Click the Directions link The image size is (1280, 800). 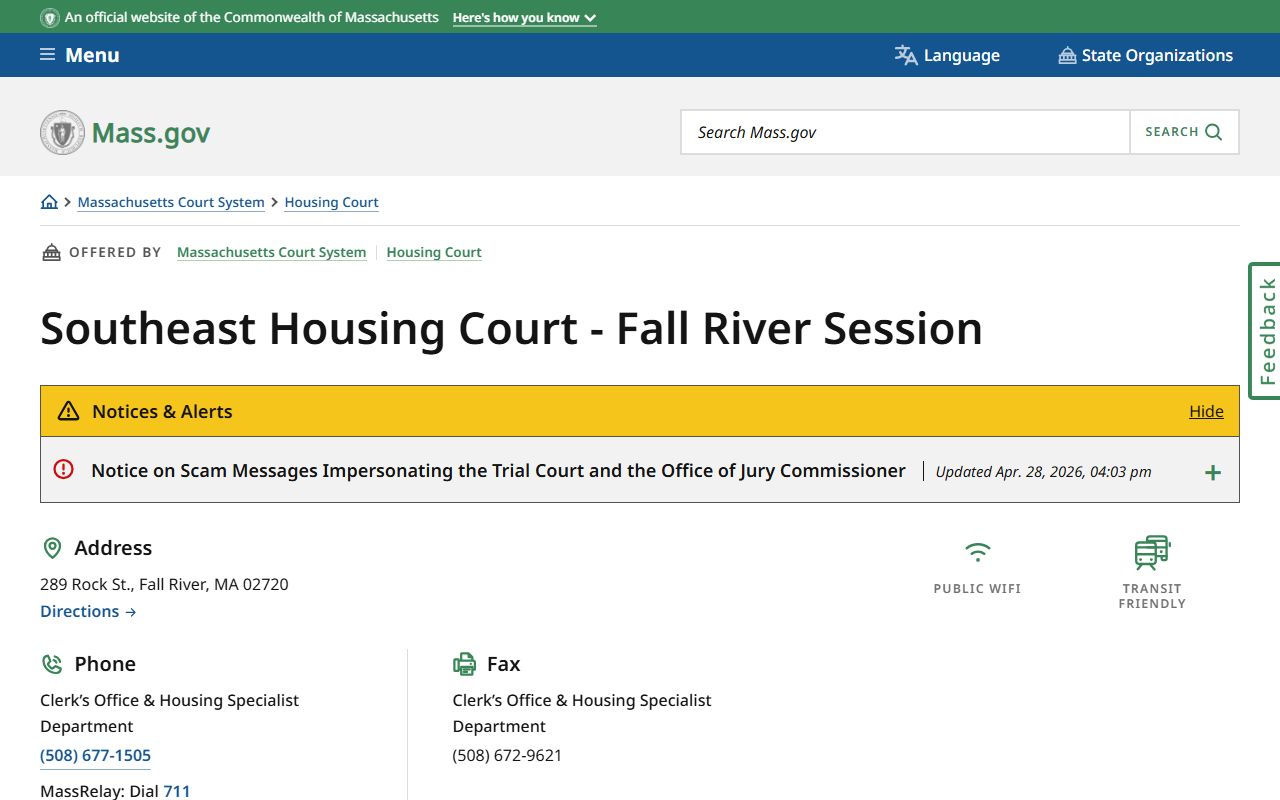88,611
